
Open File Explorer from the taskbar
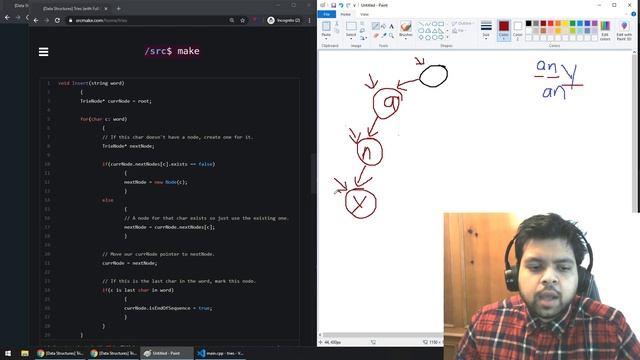pyautogui.click(x=25, y=353)
